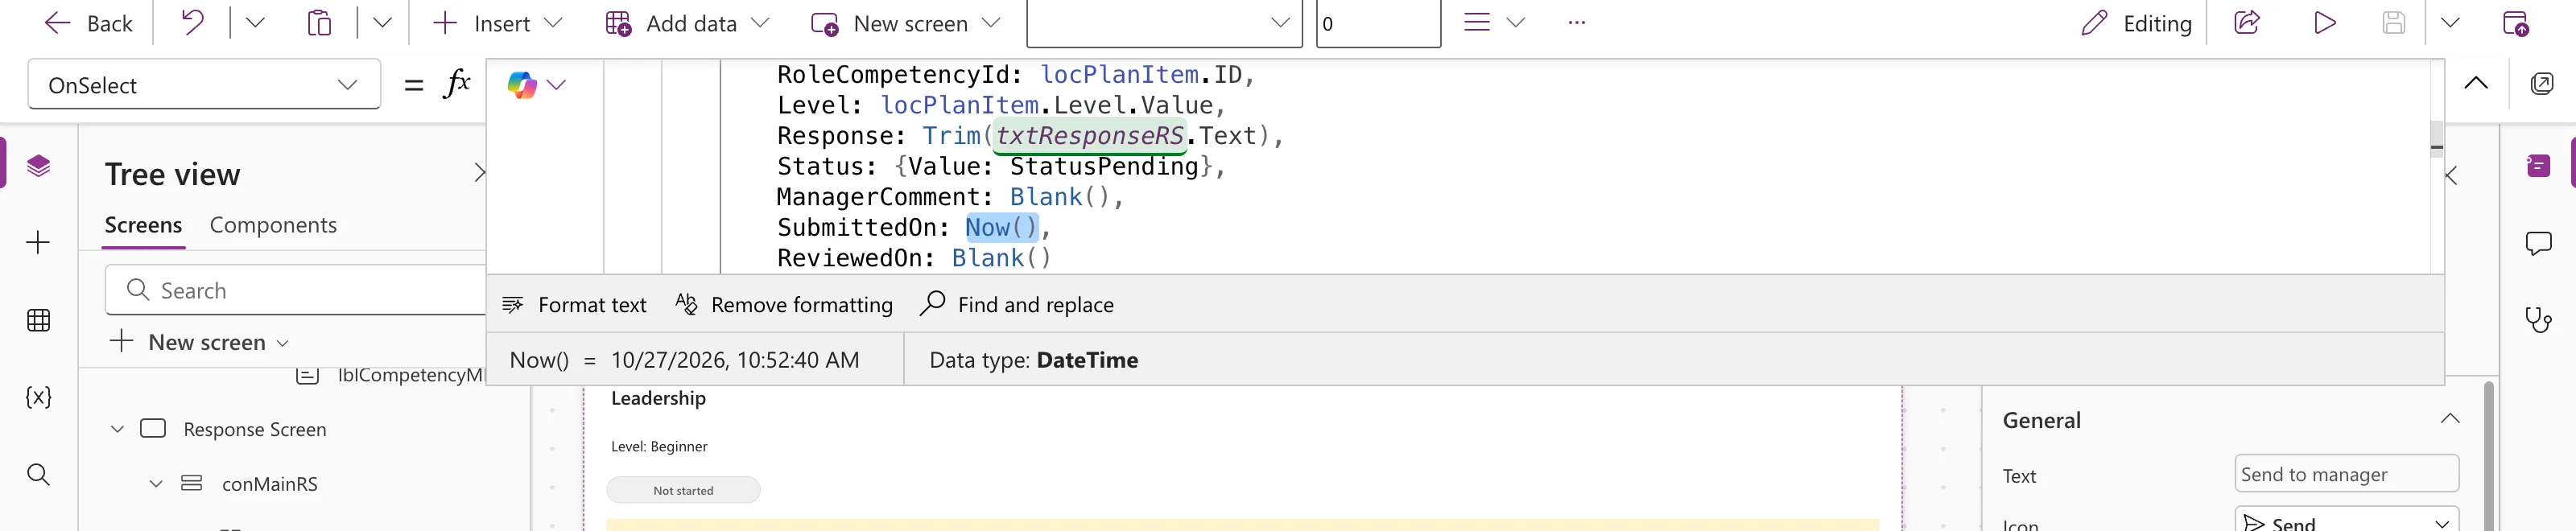Open Find and replace
This screenshot has width=2576, height=531.
[x=1016, y=304]
